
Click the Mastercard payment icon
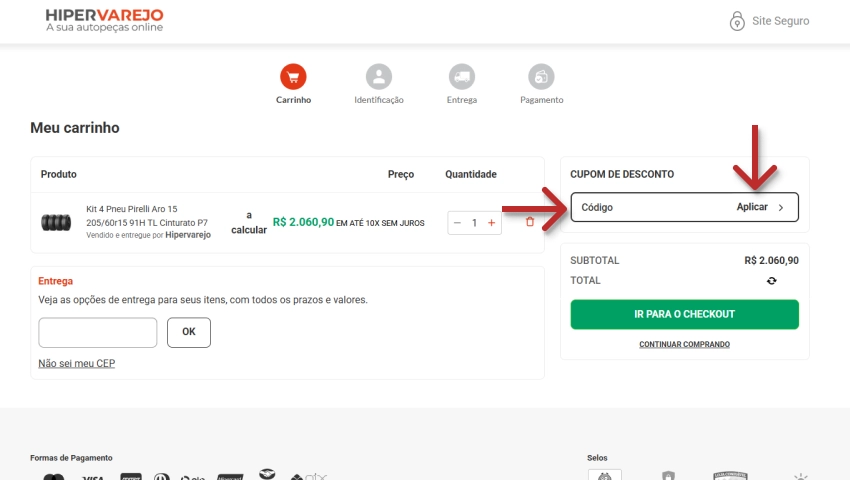coord(54,477)
